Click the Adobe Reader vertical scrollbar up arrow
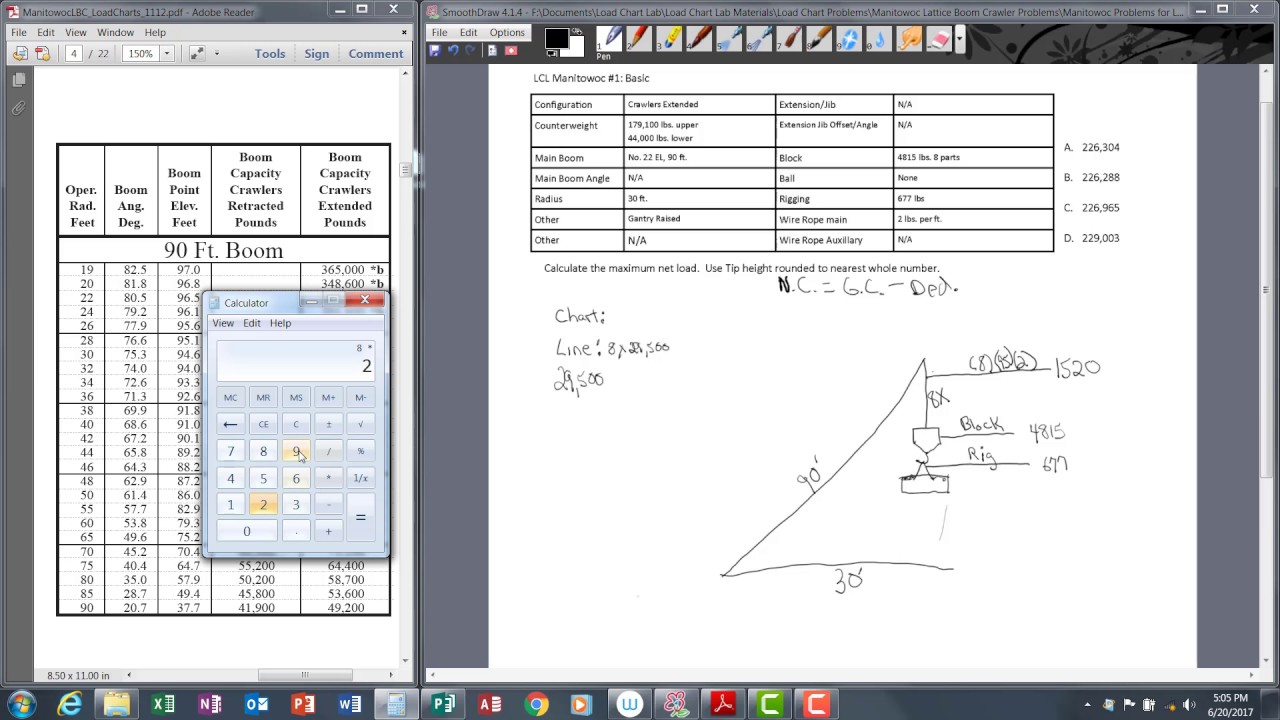Screen dimensions: 1280x720 [405, 75]
